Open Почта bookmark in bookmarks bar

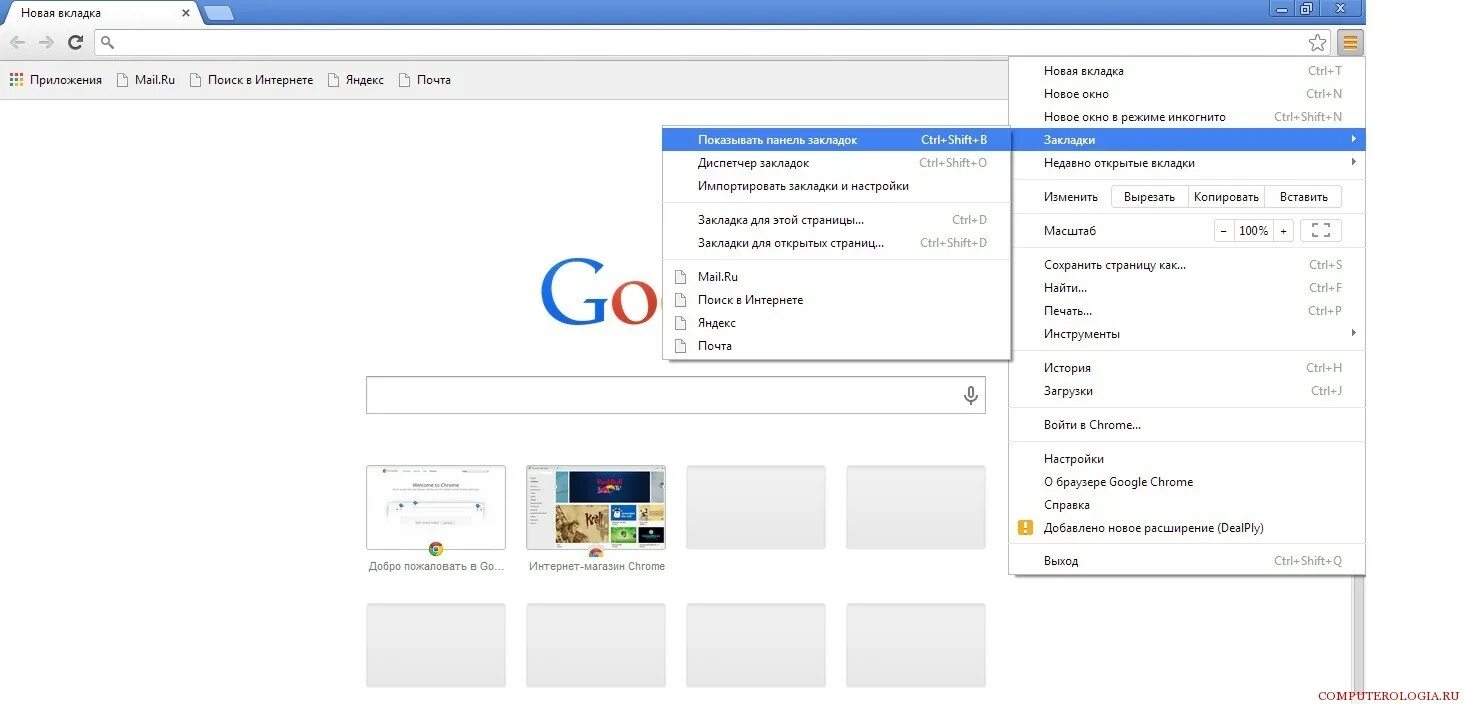(x=425, y=80)
